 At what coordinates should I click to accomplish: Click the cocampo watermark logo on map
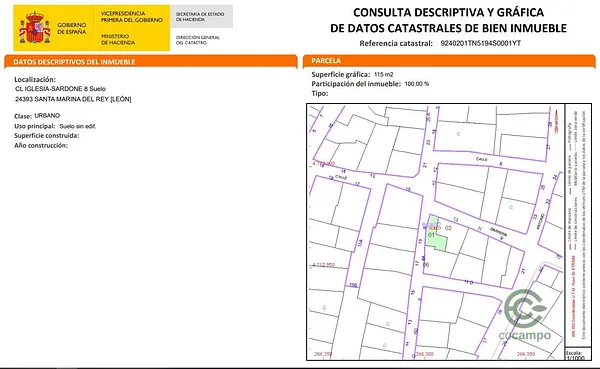(525, 315)
